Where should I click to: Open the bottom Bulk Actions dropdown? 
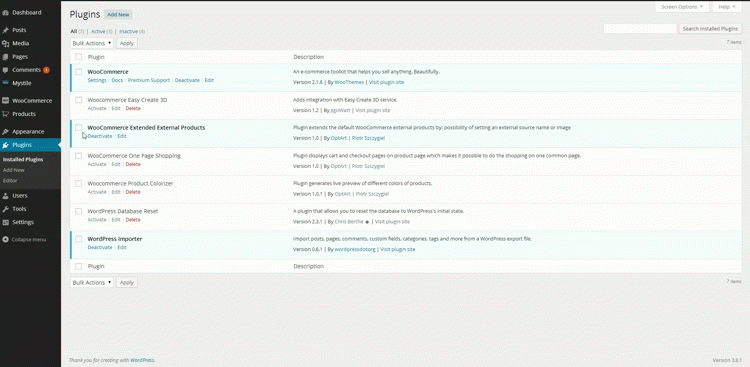[92, 283]
